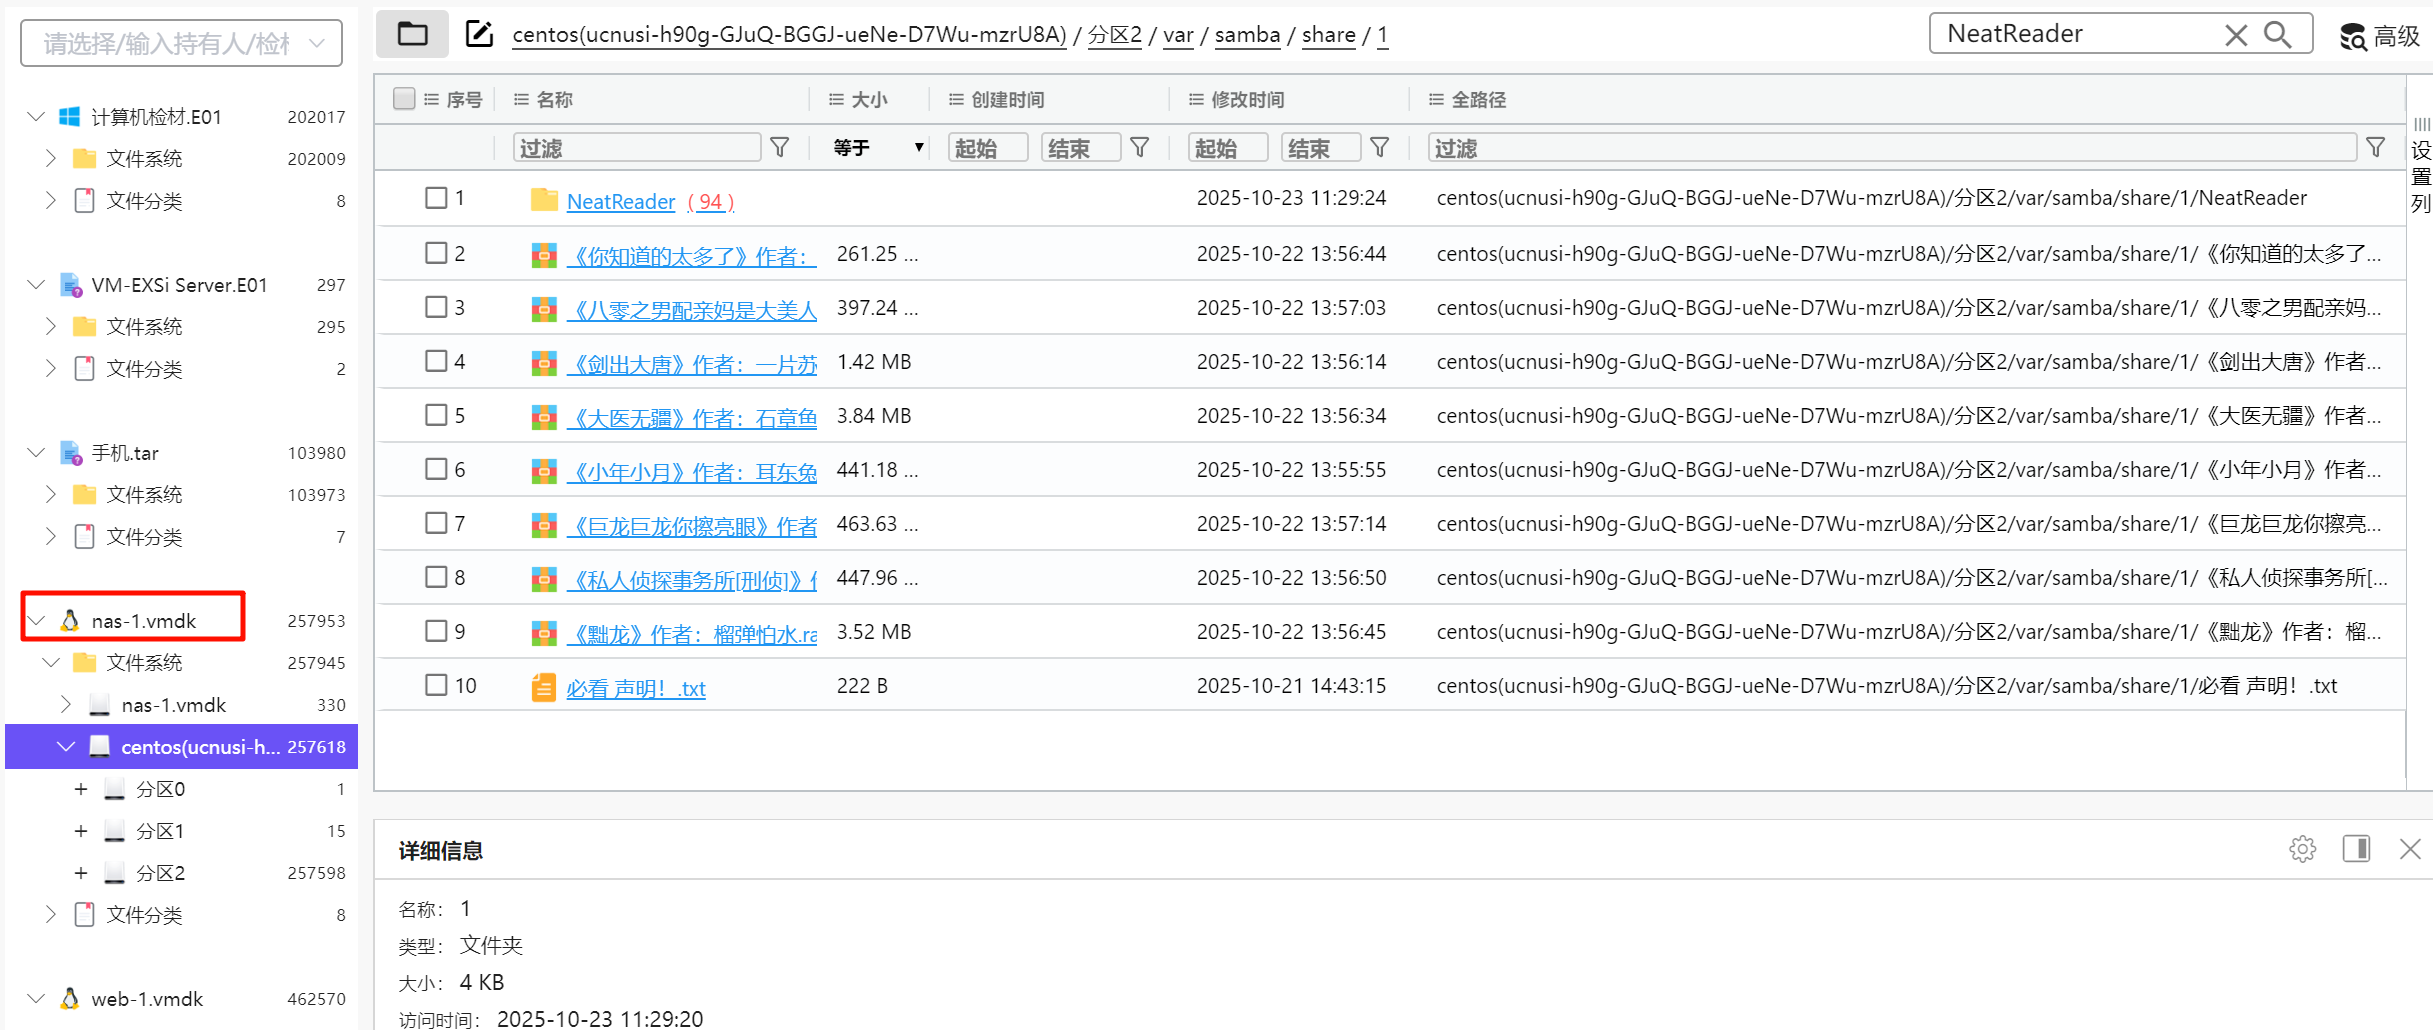Sort by 修改时间 column header
Screen dimensions: 2433x1030
click(1247, 100)
